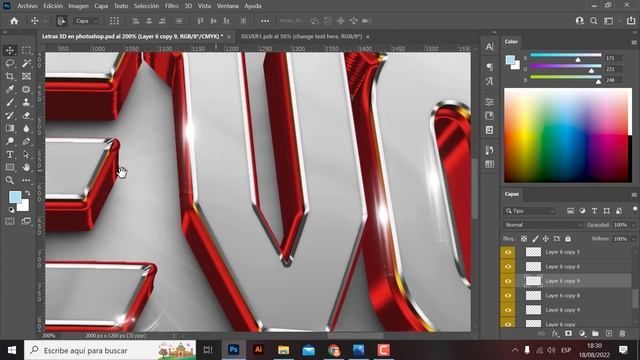Select the Horizontal Type tool
The width and height of the screenshot is (640, 360).
(x=10, y=154)
